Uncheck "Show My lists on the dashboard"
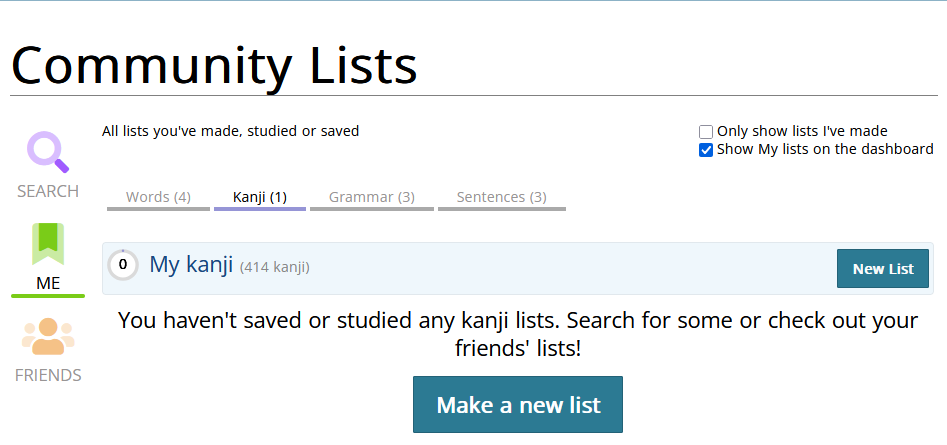947x445 pixels. coord(706,150)
